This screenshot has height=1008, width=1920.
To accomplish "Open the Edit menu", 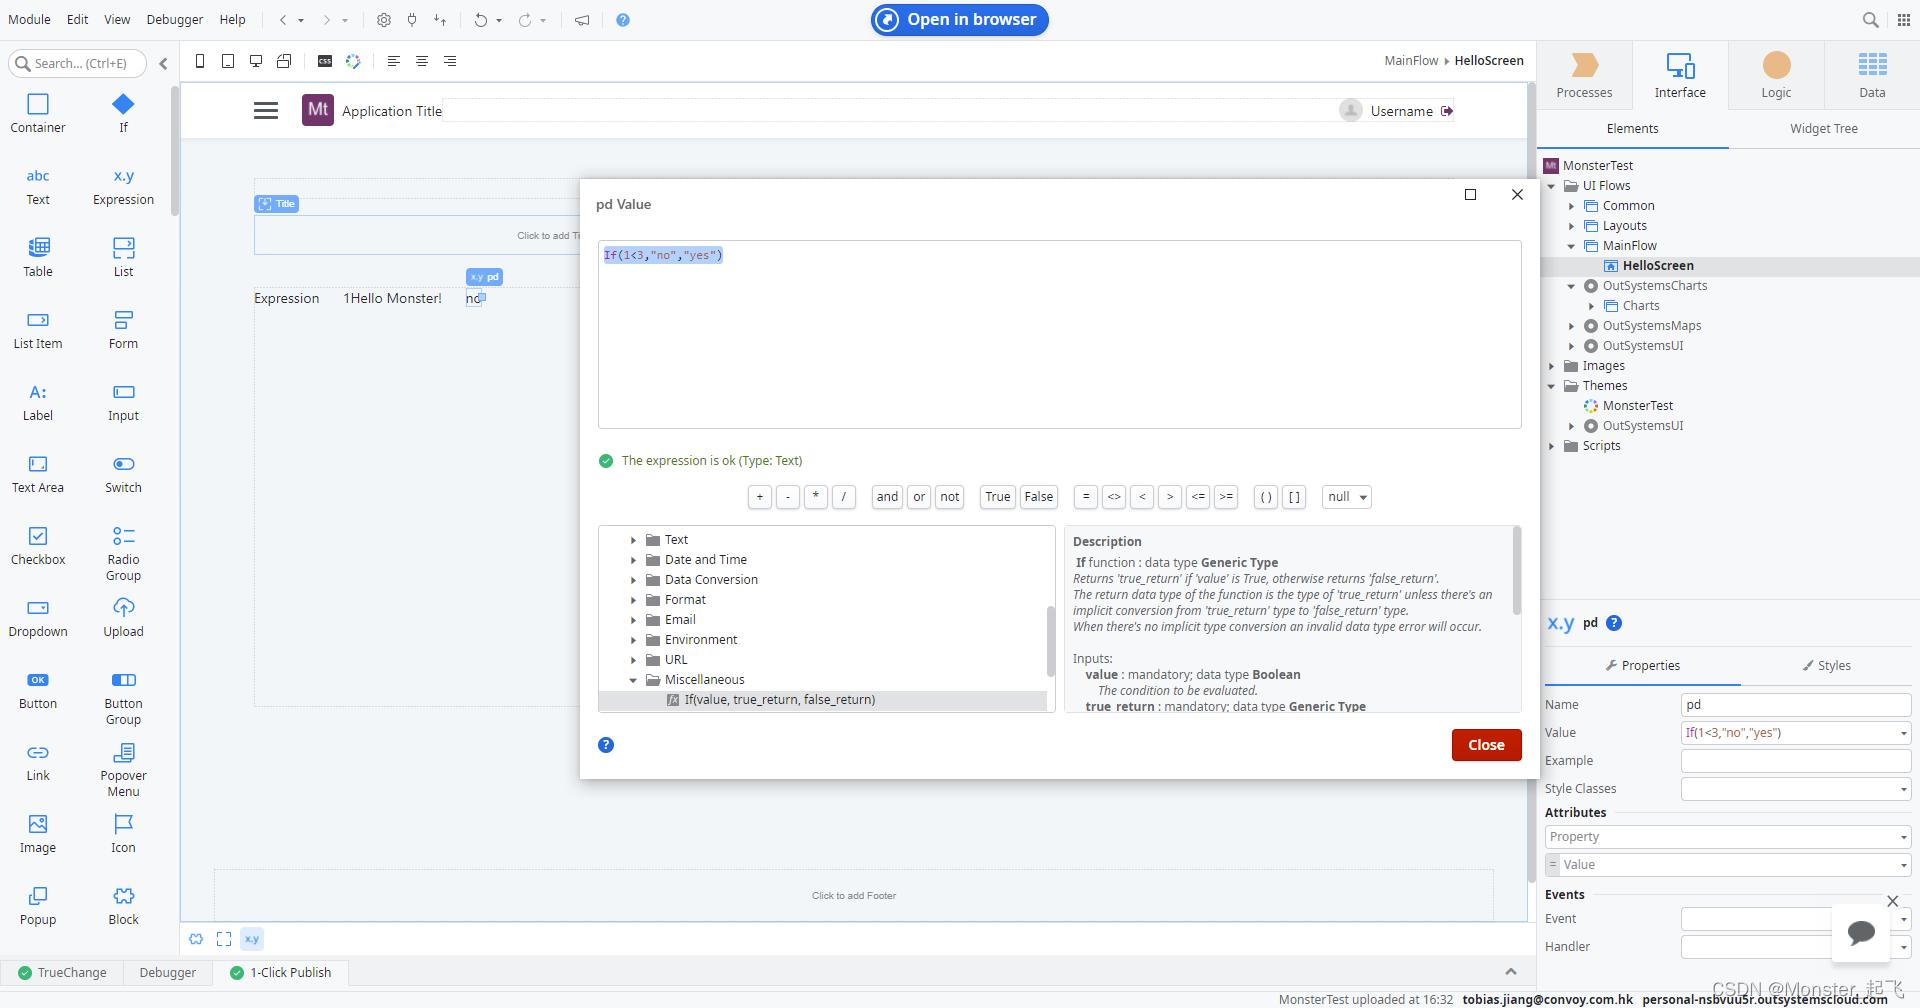I will pos(77,20).
